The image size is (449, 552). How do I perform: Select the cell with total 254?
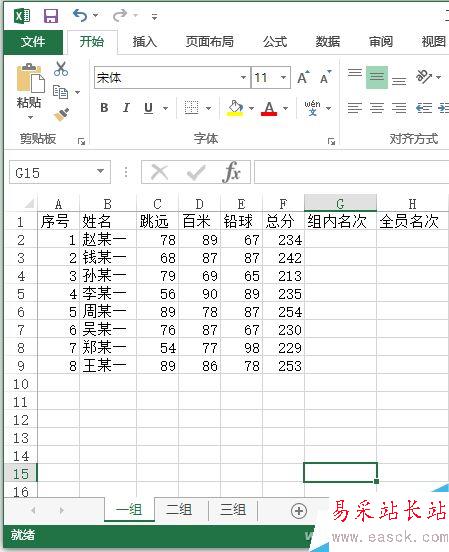(x=283, y=312)
